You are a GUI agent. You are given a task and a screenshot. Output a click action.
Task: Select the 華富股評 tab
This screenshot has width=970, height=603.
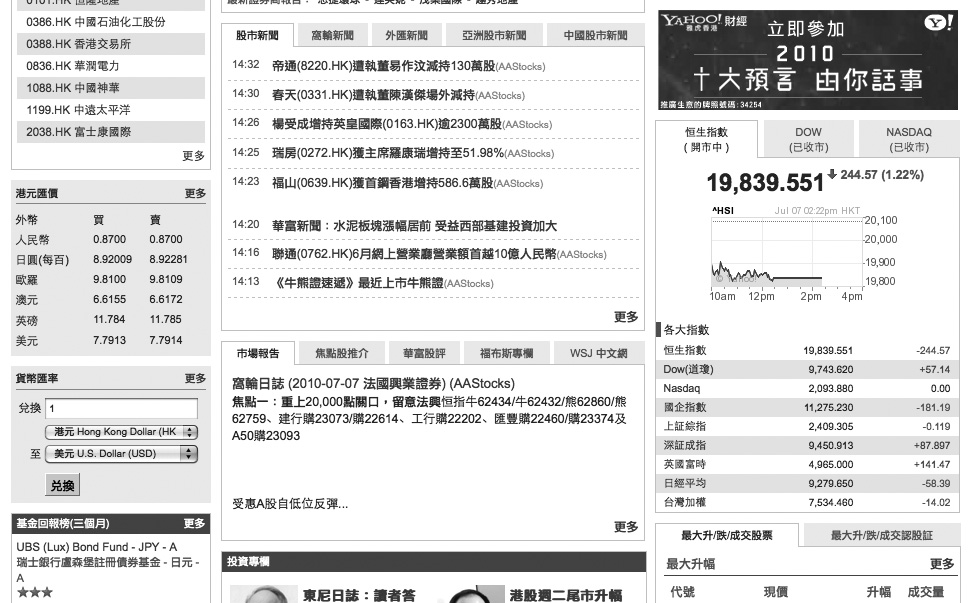424,353
